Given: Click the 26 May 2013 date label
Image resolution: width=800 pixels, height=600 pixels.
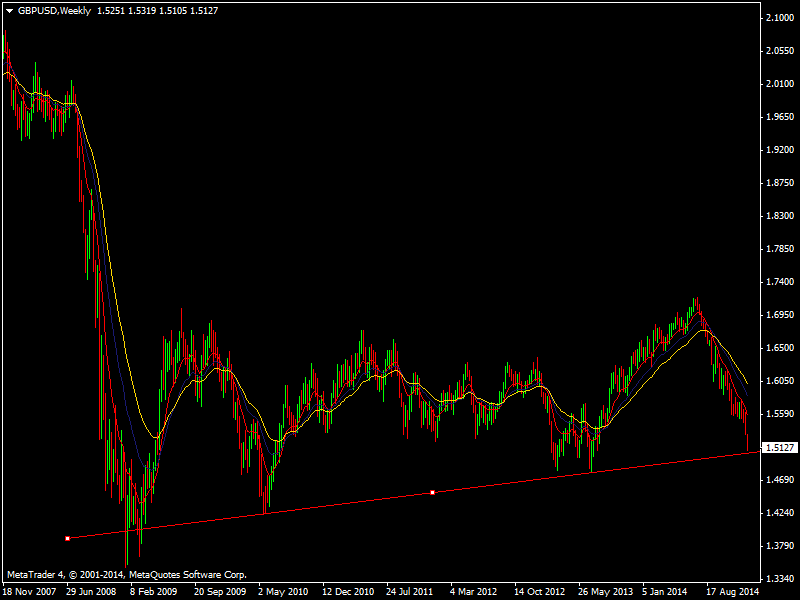Looking at the screenshot, I should click(x=605, y=592).
